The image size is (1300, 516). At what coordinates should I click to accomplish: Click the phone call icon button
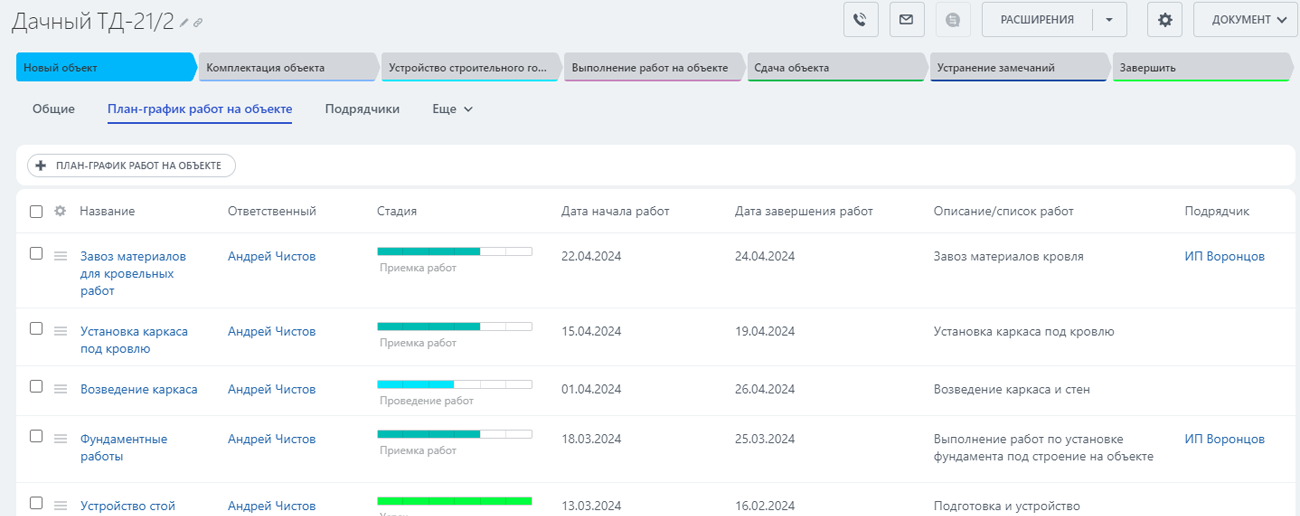coord(860,20)
